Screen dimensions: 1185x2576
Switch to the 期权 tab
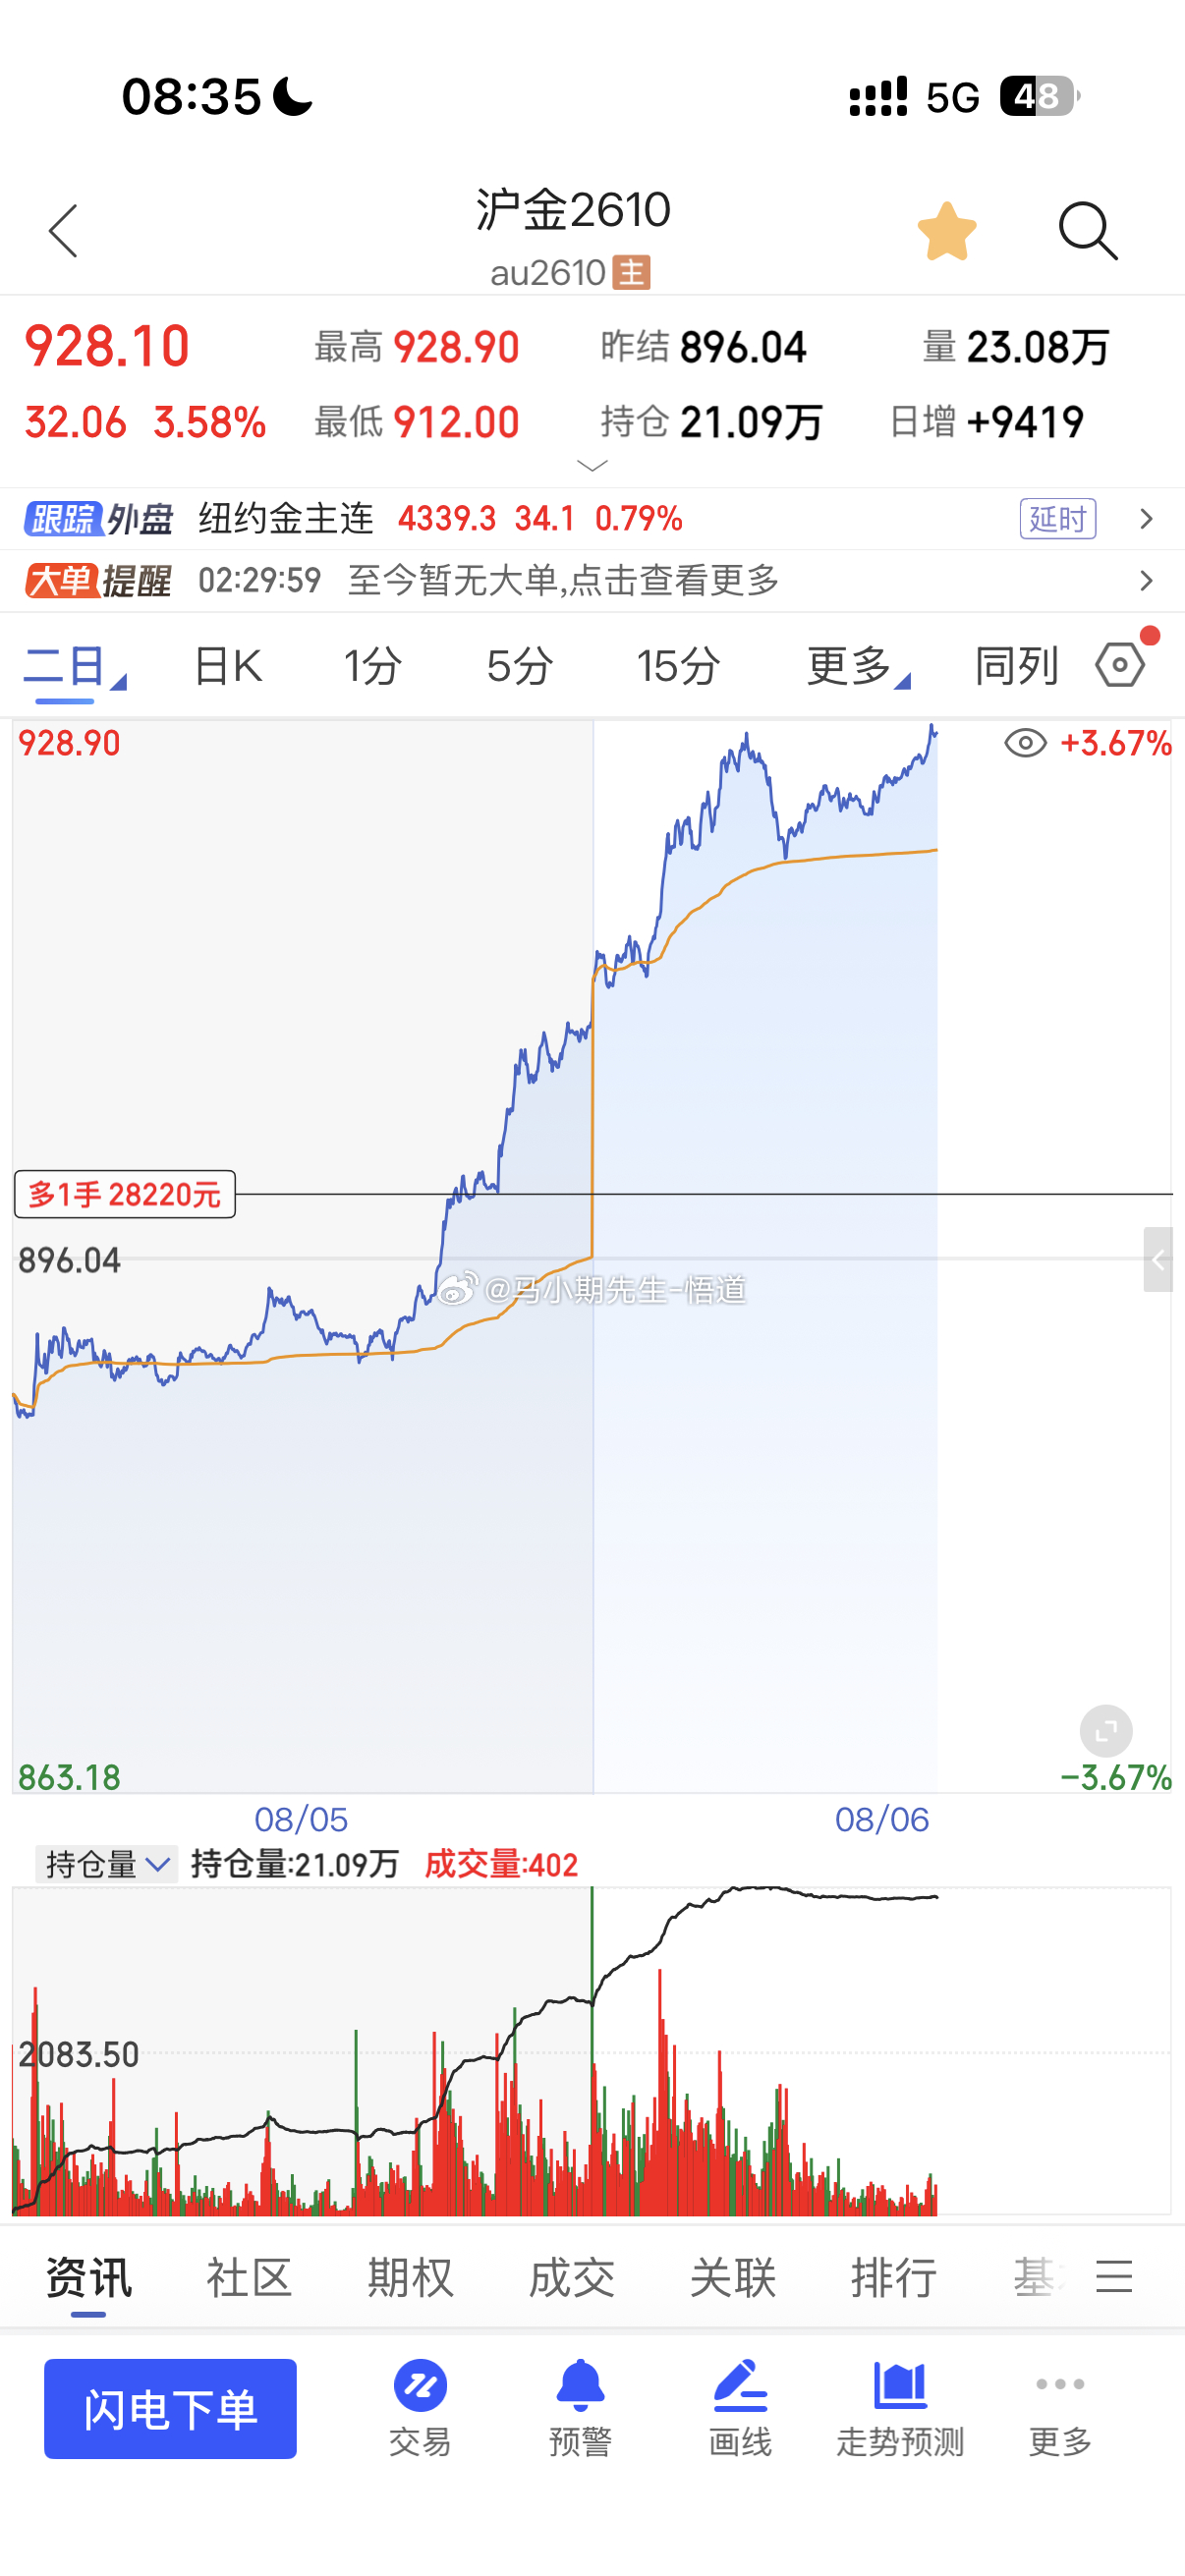(410, 2277)
